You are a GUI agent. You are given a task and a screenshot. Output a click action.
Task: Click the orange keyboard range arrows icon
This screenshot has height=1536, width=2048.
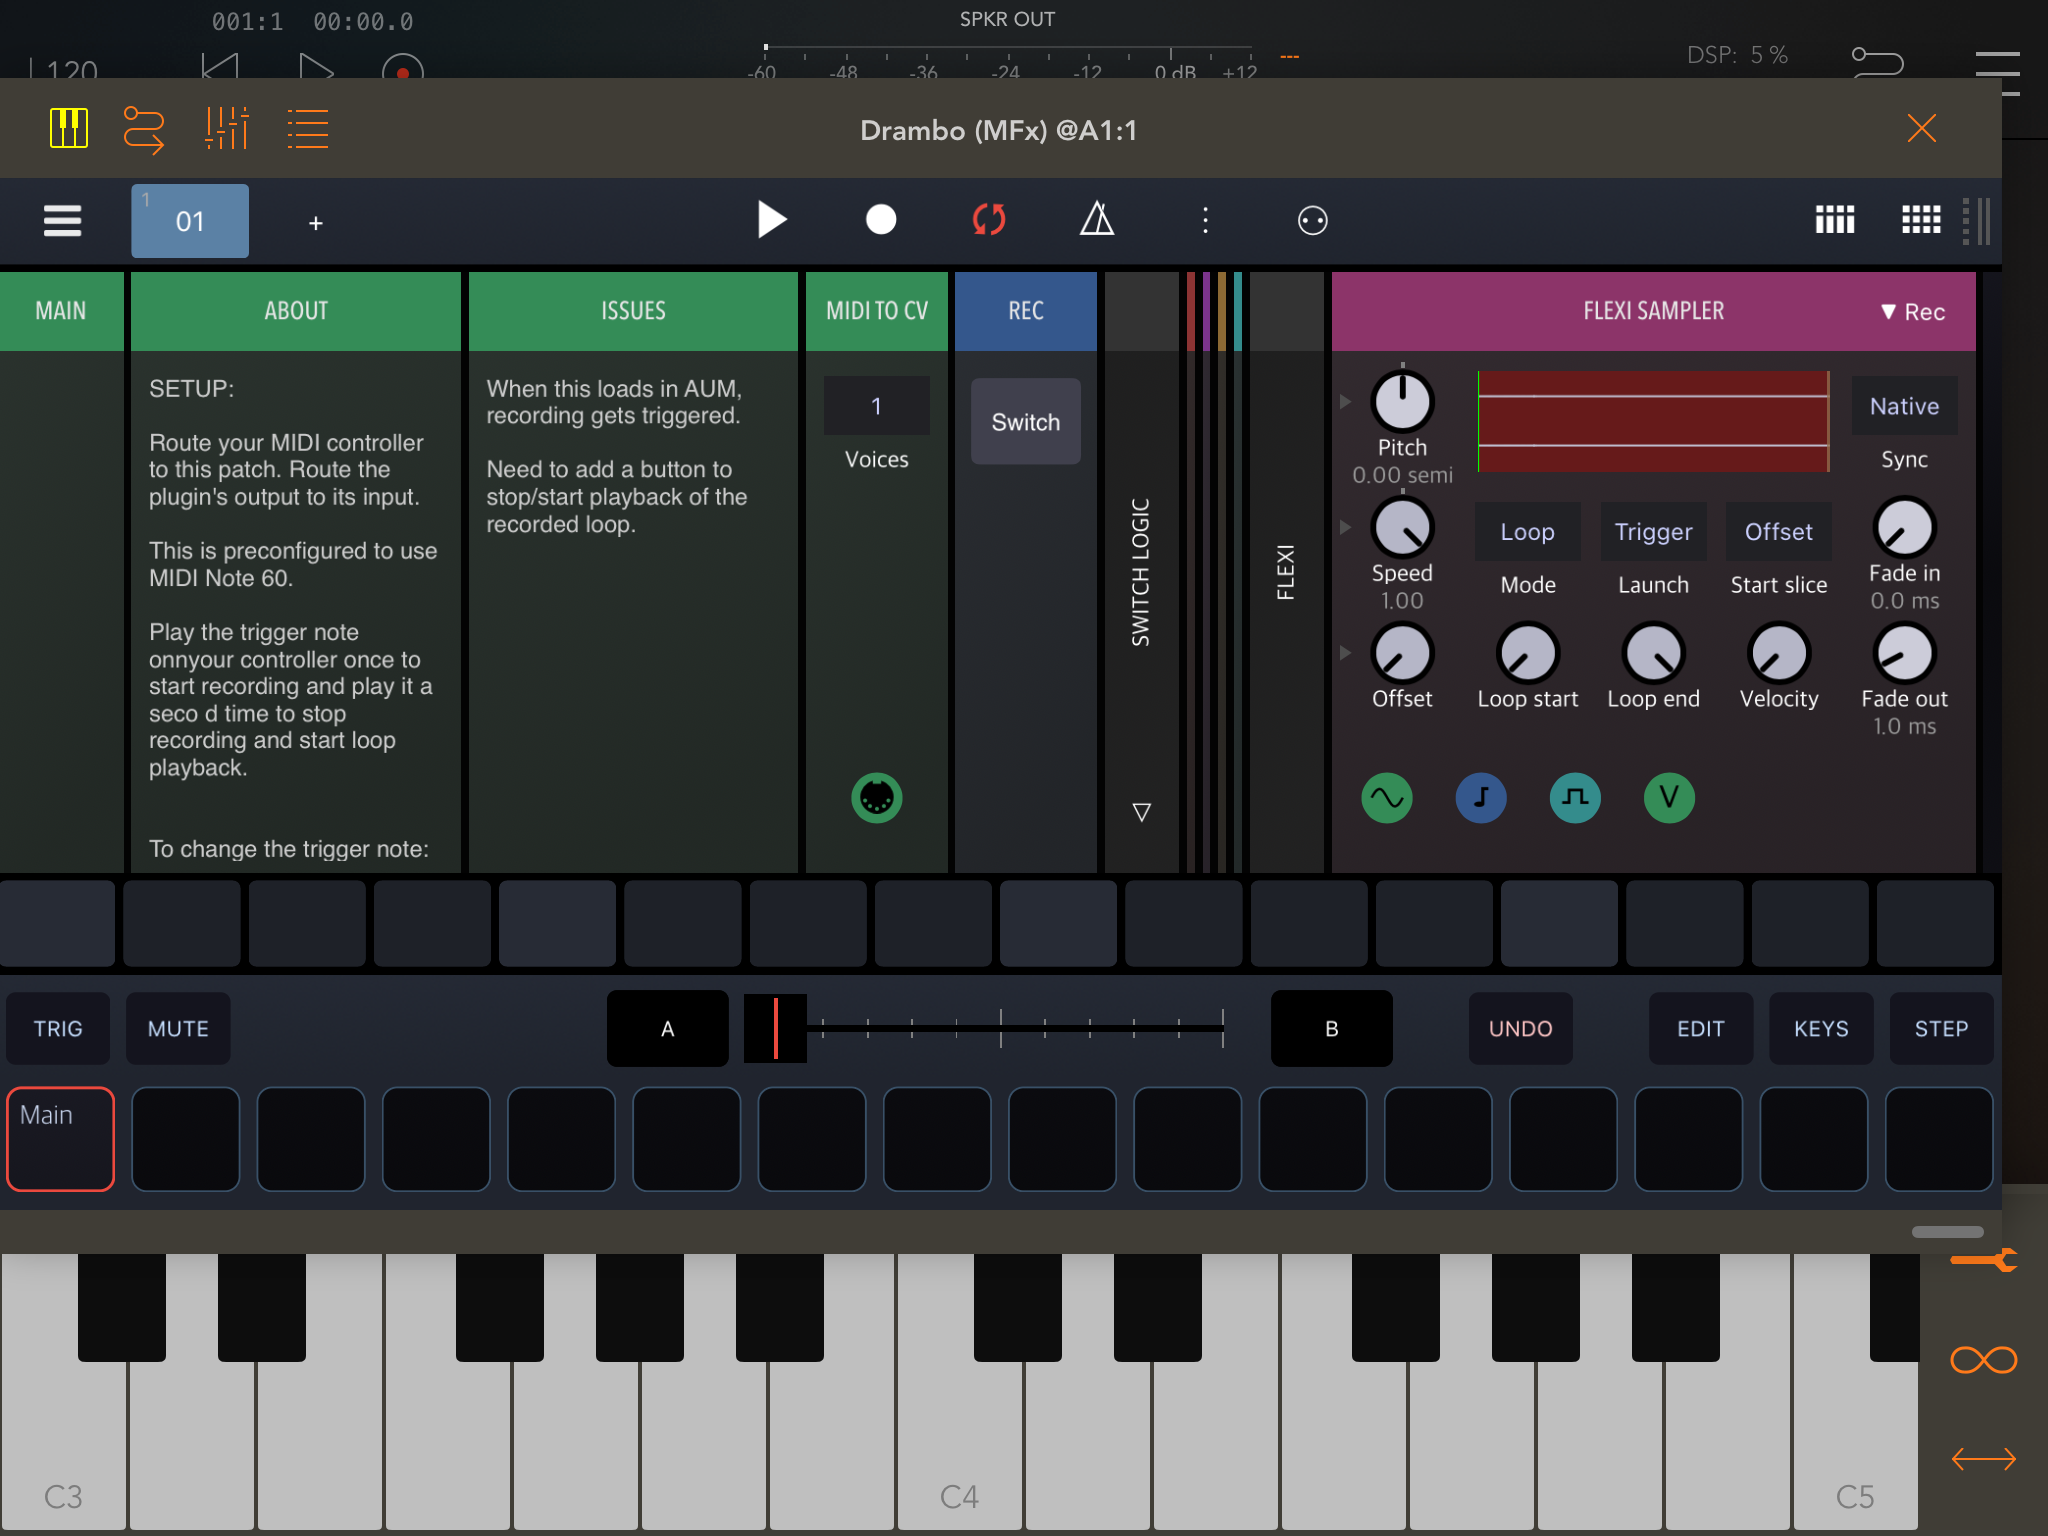(x=1984, y=1459)
